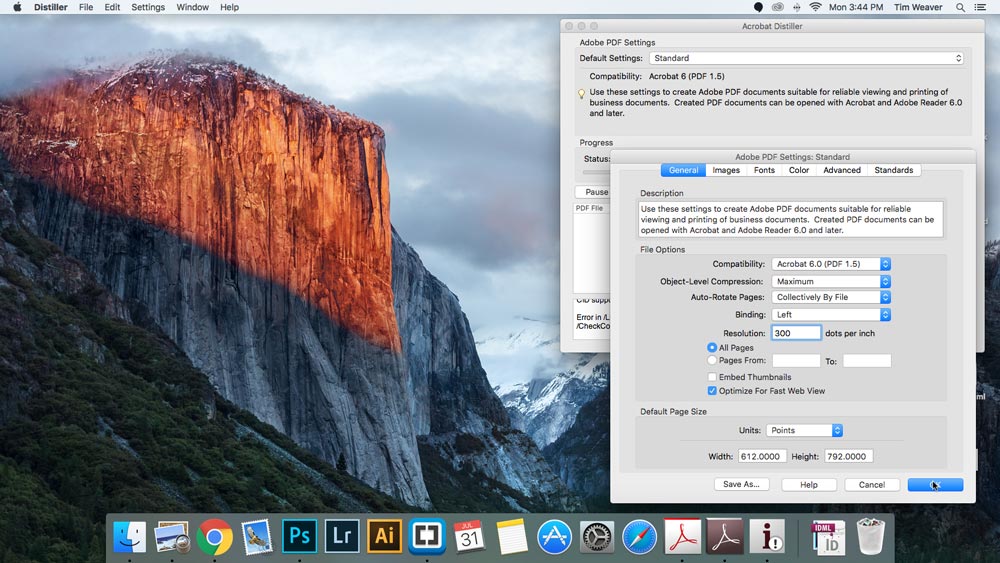The width and height of the screenshot is (1000, 563).
Task: Open the info alert app in dock
Action: click(x=767, y=536)
